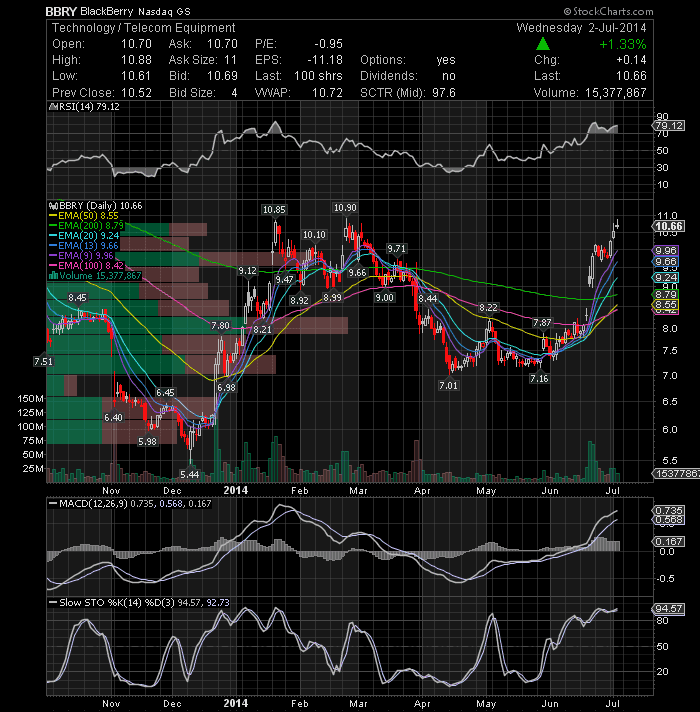Click the 10.90 peak price label
Viewport: 700px width, 712px height.
[345, 208]
